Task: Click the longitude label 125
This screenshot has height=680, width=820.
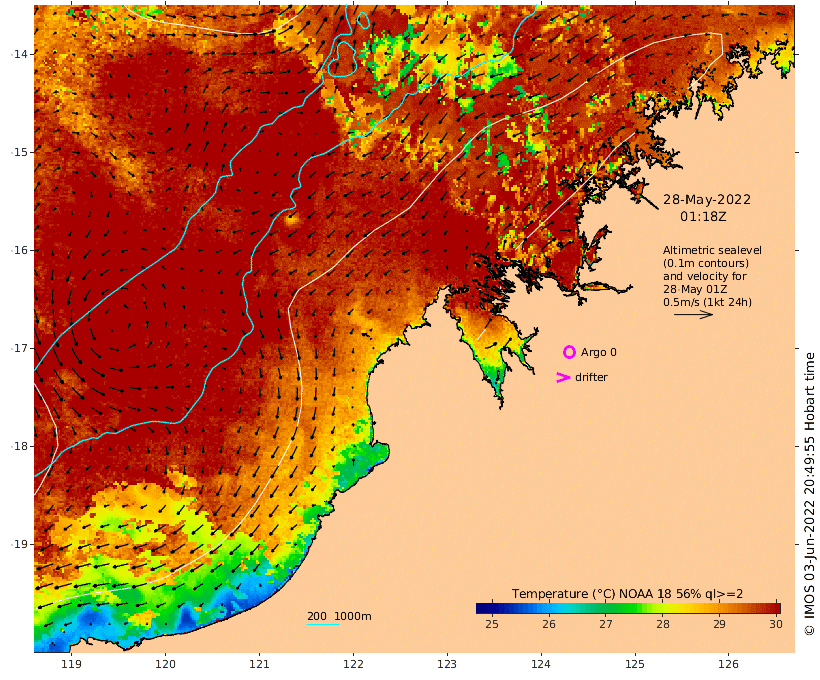Action: 635,664
